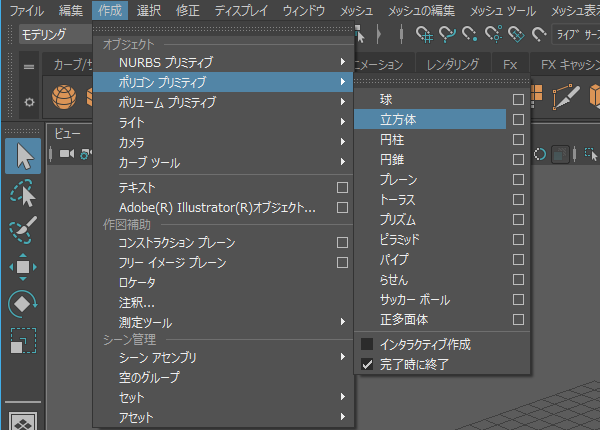Toggle インタラクティブ作成 checkbox
The height and width of the screenshot is (430, 600).
[368, 344]
